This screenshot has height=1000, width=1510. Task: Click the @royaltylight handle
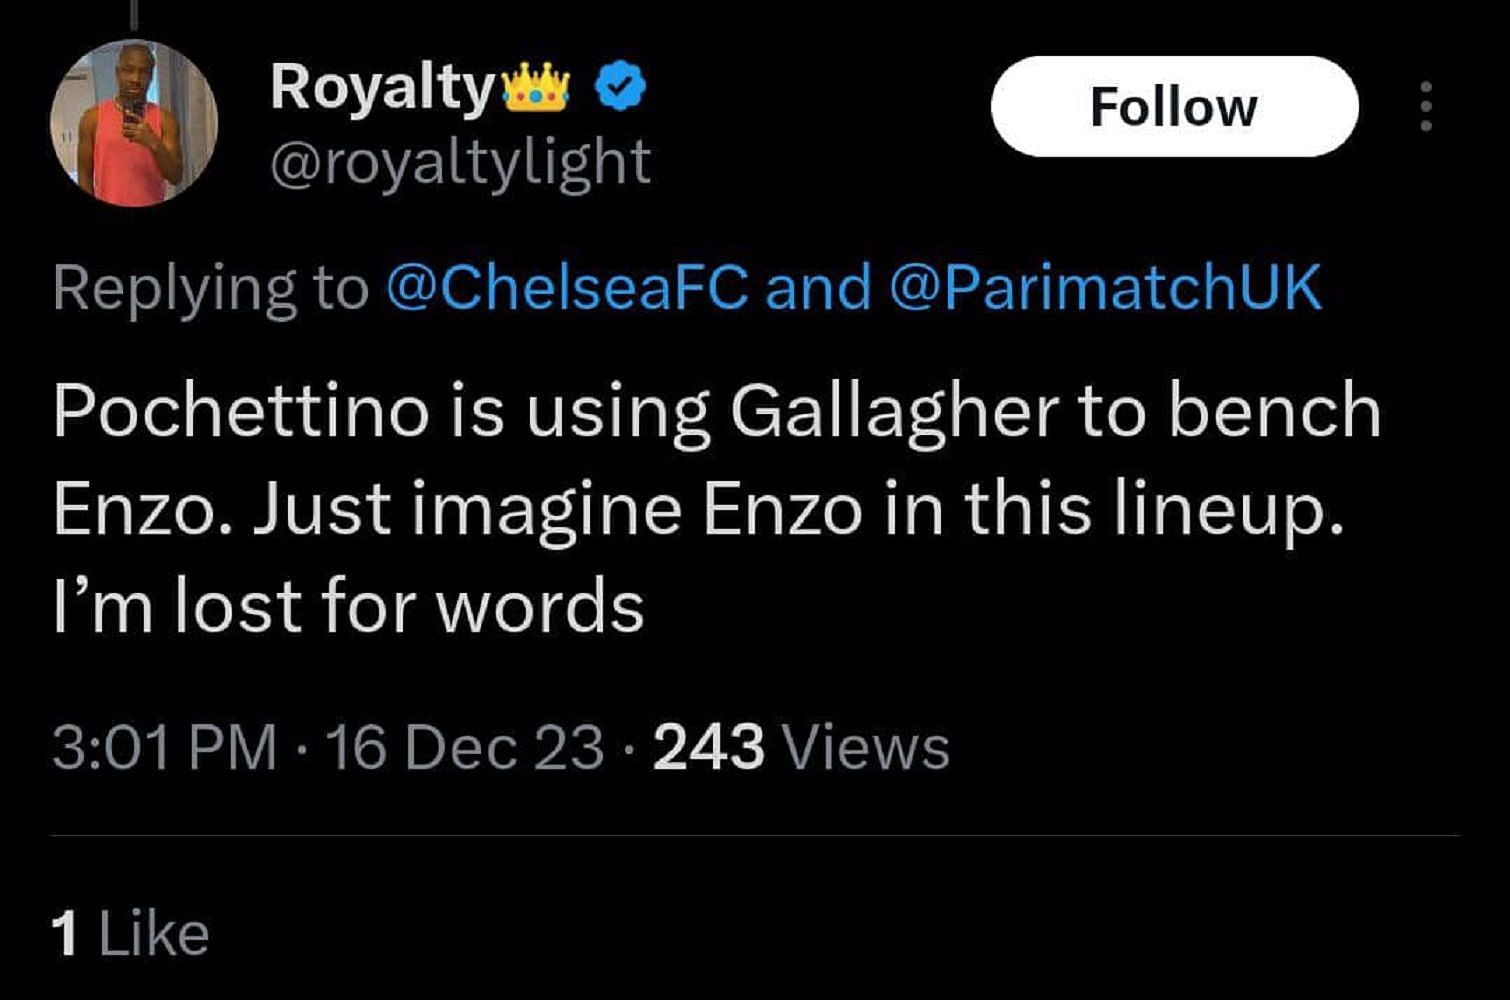point(460,160)
